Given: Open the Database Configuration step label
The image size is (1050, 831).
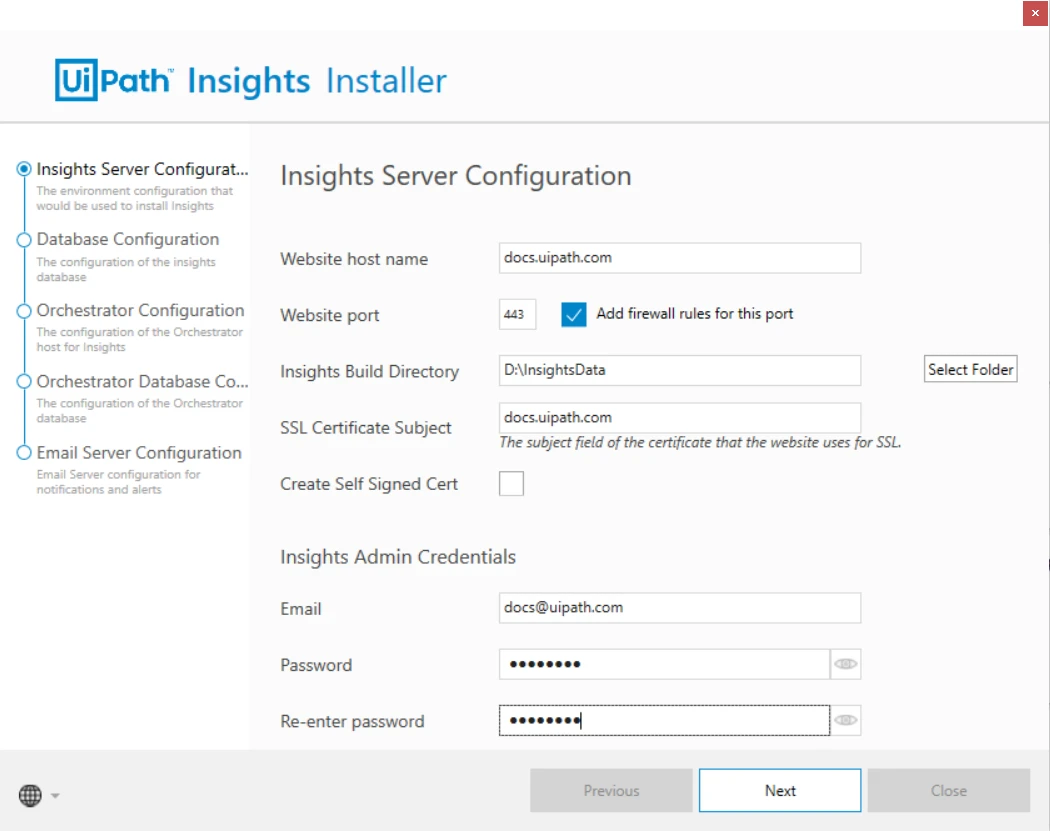Looking at the screenshot, I should pos(128,239).
